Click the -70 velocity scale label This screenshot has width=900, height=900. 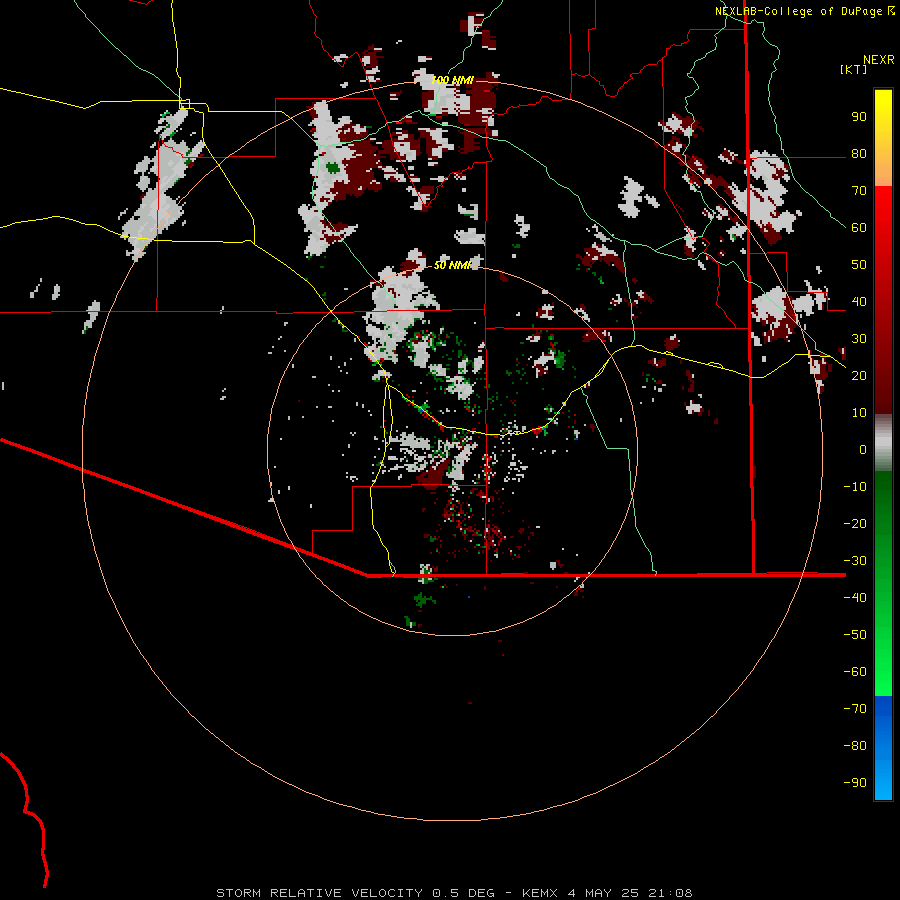tap(855, 709)
